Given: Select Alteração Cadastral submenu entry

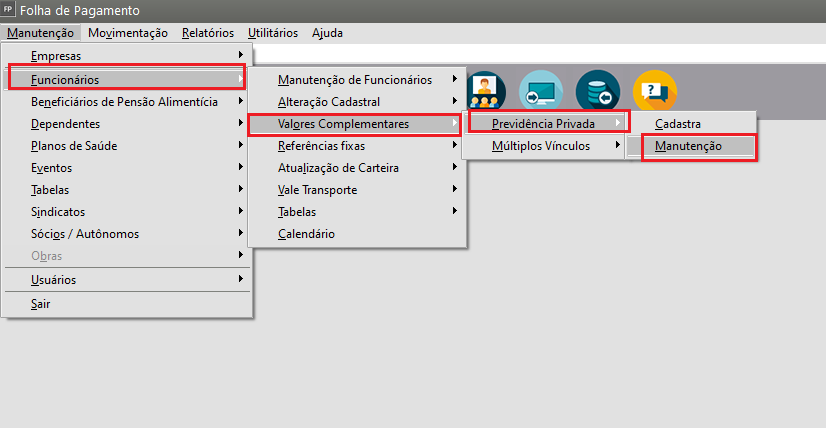Looking at the screenshot, I should (x=357, y=102).
